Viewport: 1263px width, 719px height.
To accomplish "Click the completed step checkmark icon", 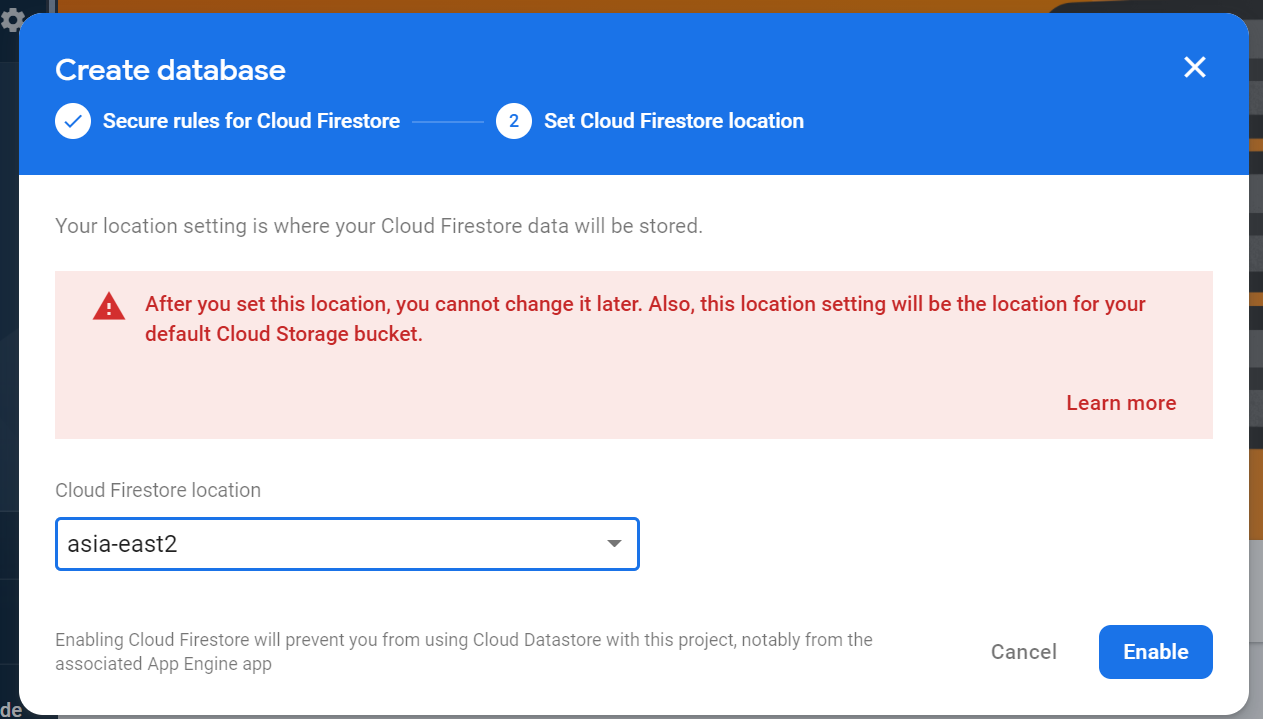I will 73,122.
